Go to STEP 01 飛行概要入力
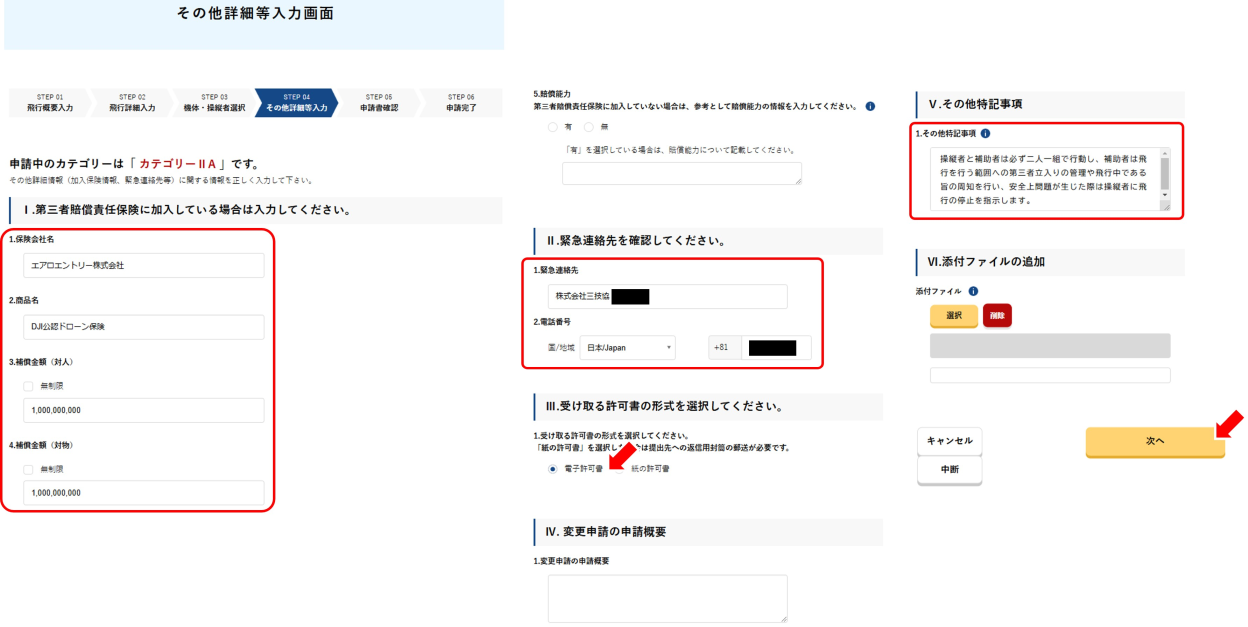This screenshot has width=1248, height=627. pos(49,103)
